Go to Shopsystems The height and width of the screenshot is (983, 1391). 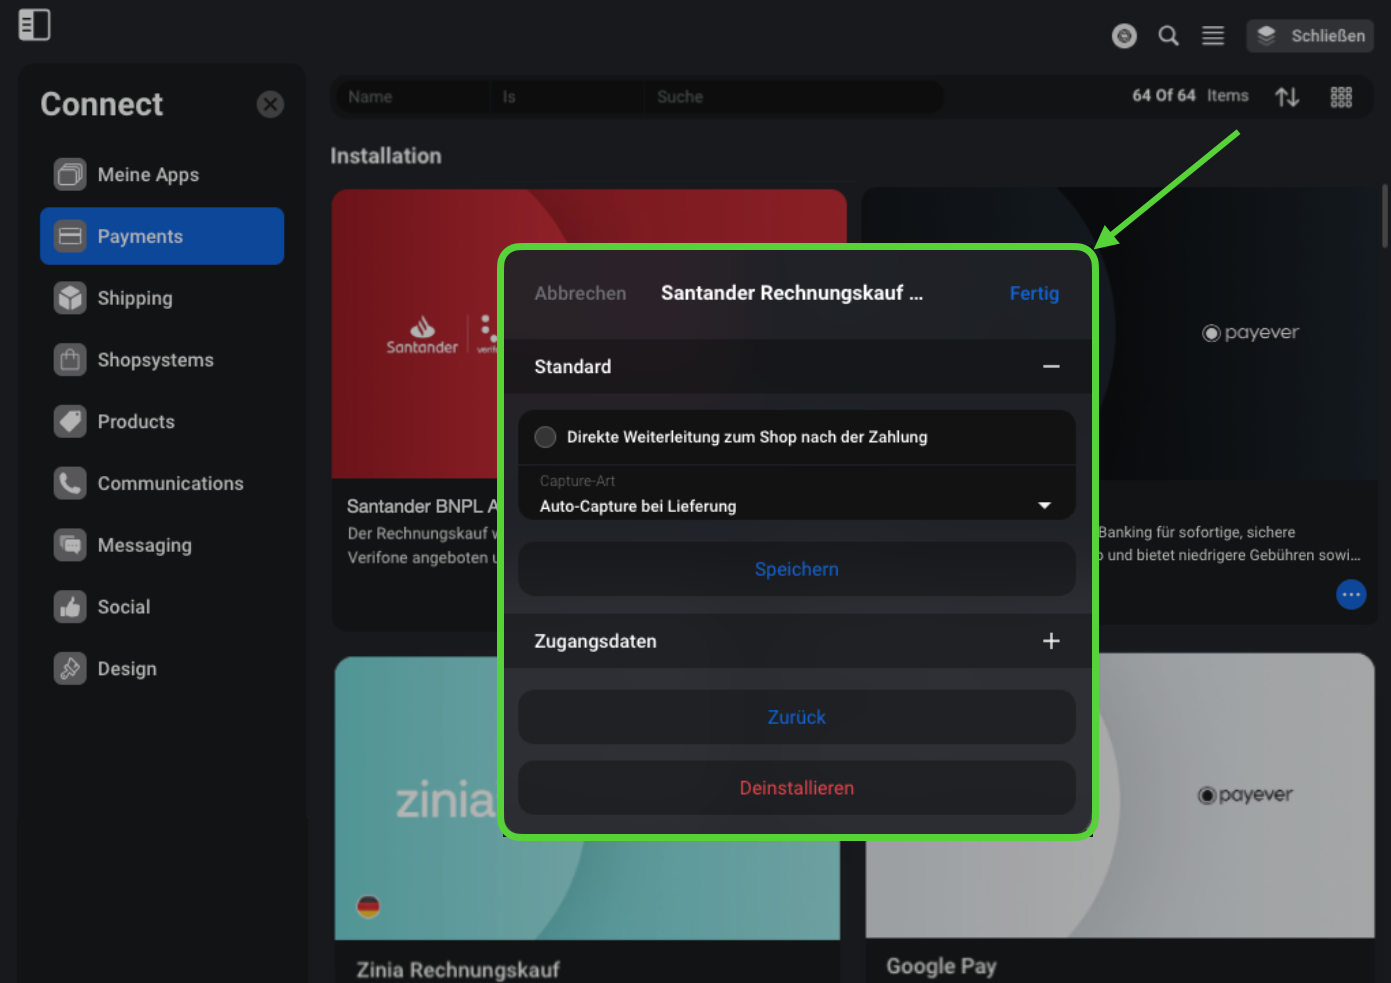pyautogui.click(x=162, y=360)
